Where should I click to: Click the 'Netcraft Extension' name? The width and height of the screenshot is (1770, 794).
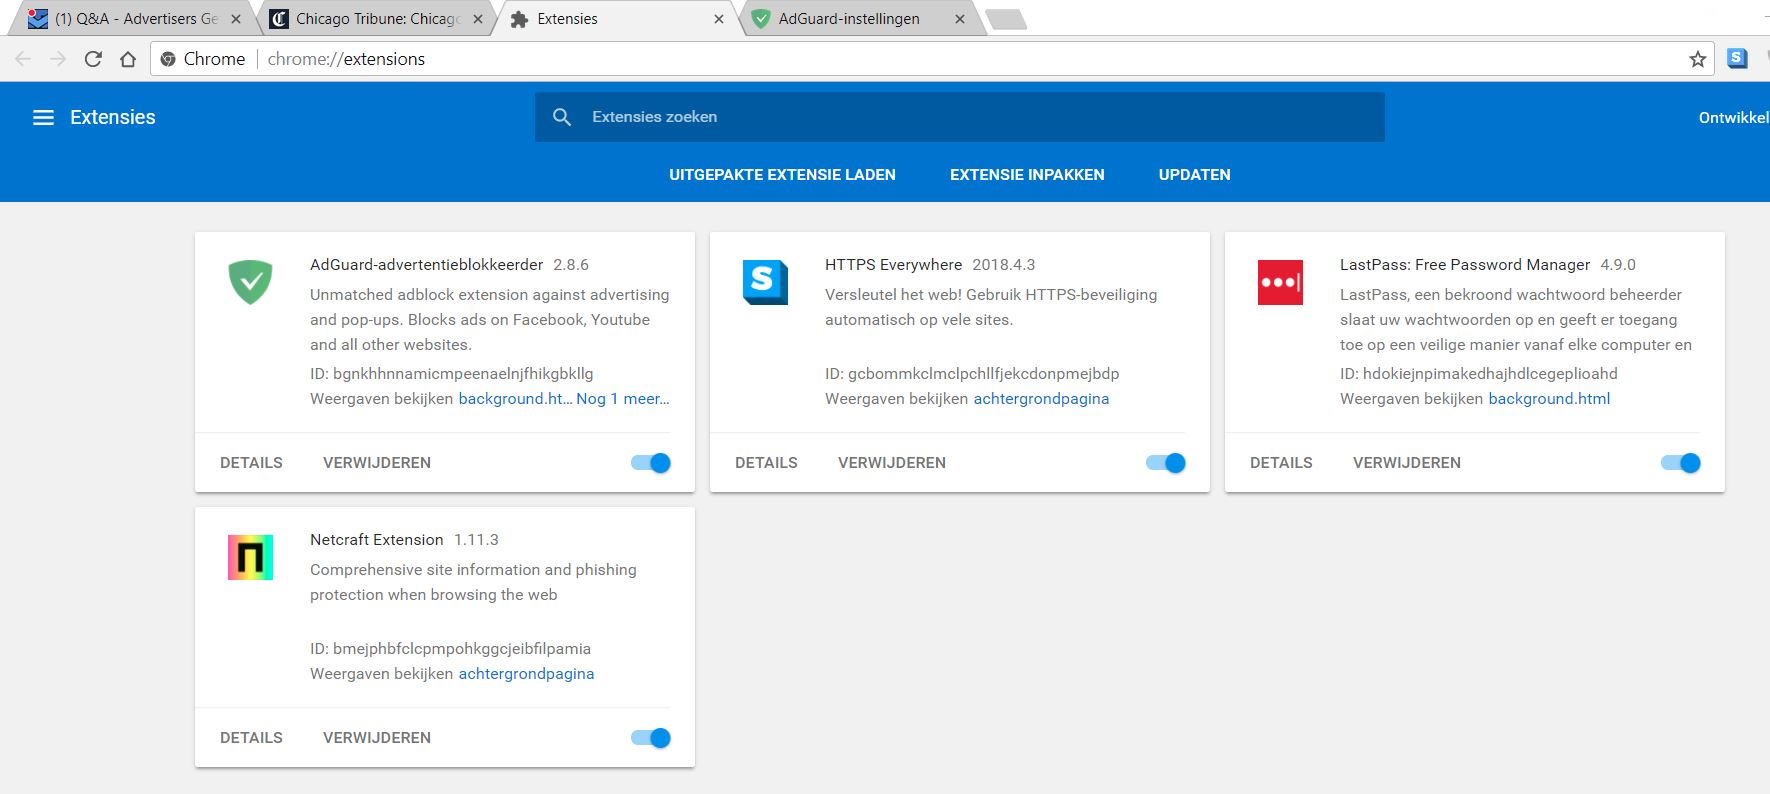(377, 540)
